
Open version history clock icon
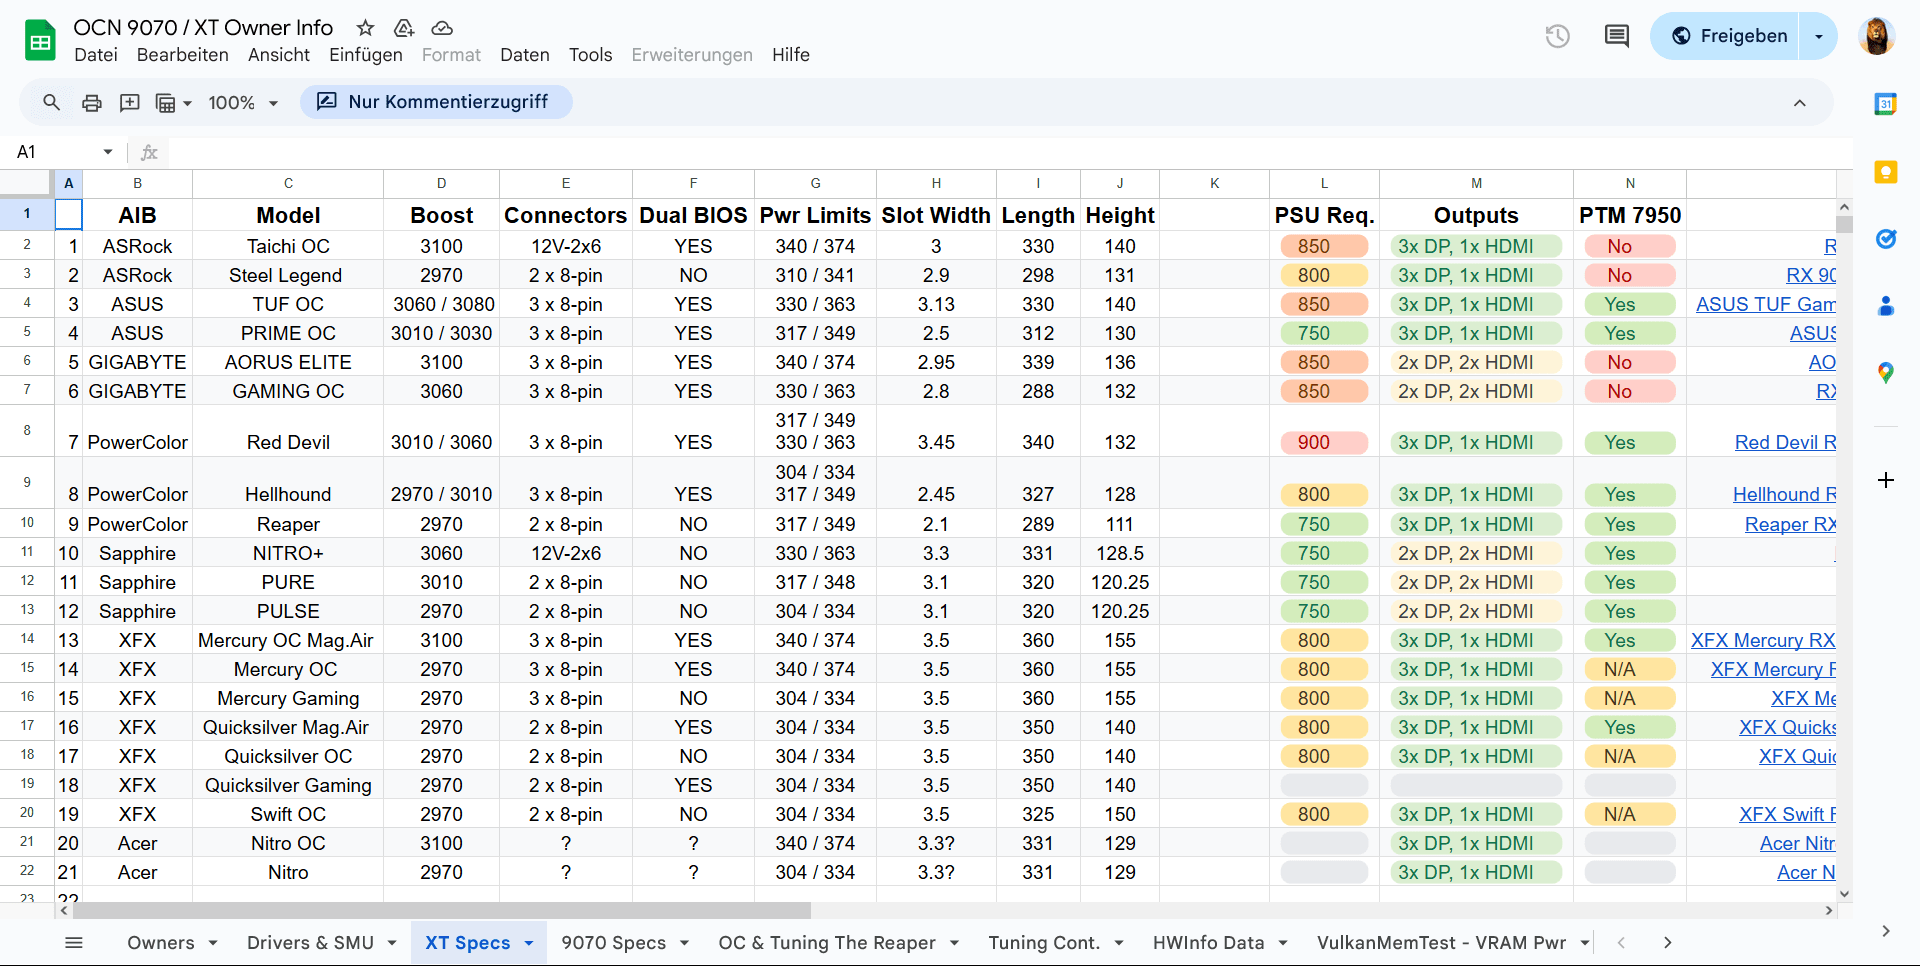(x=1557, y=36)
